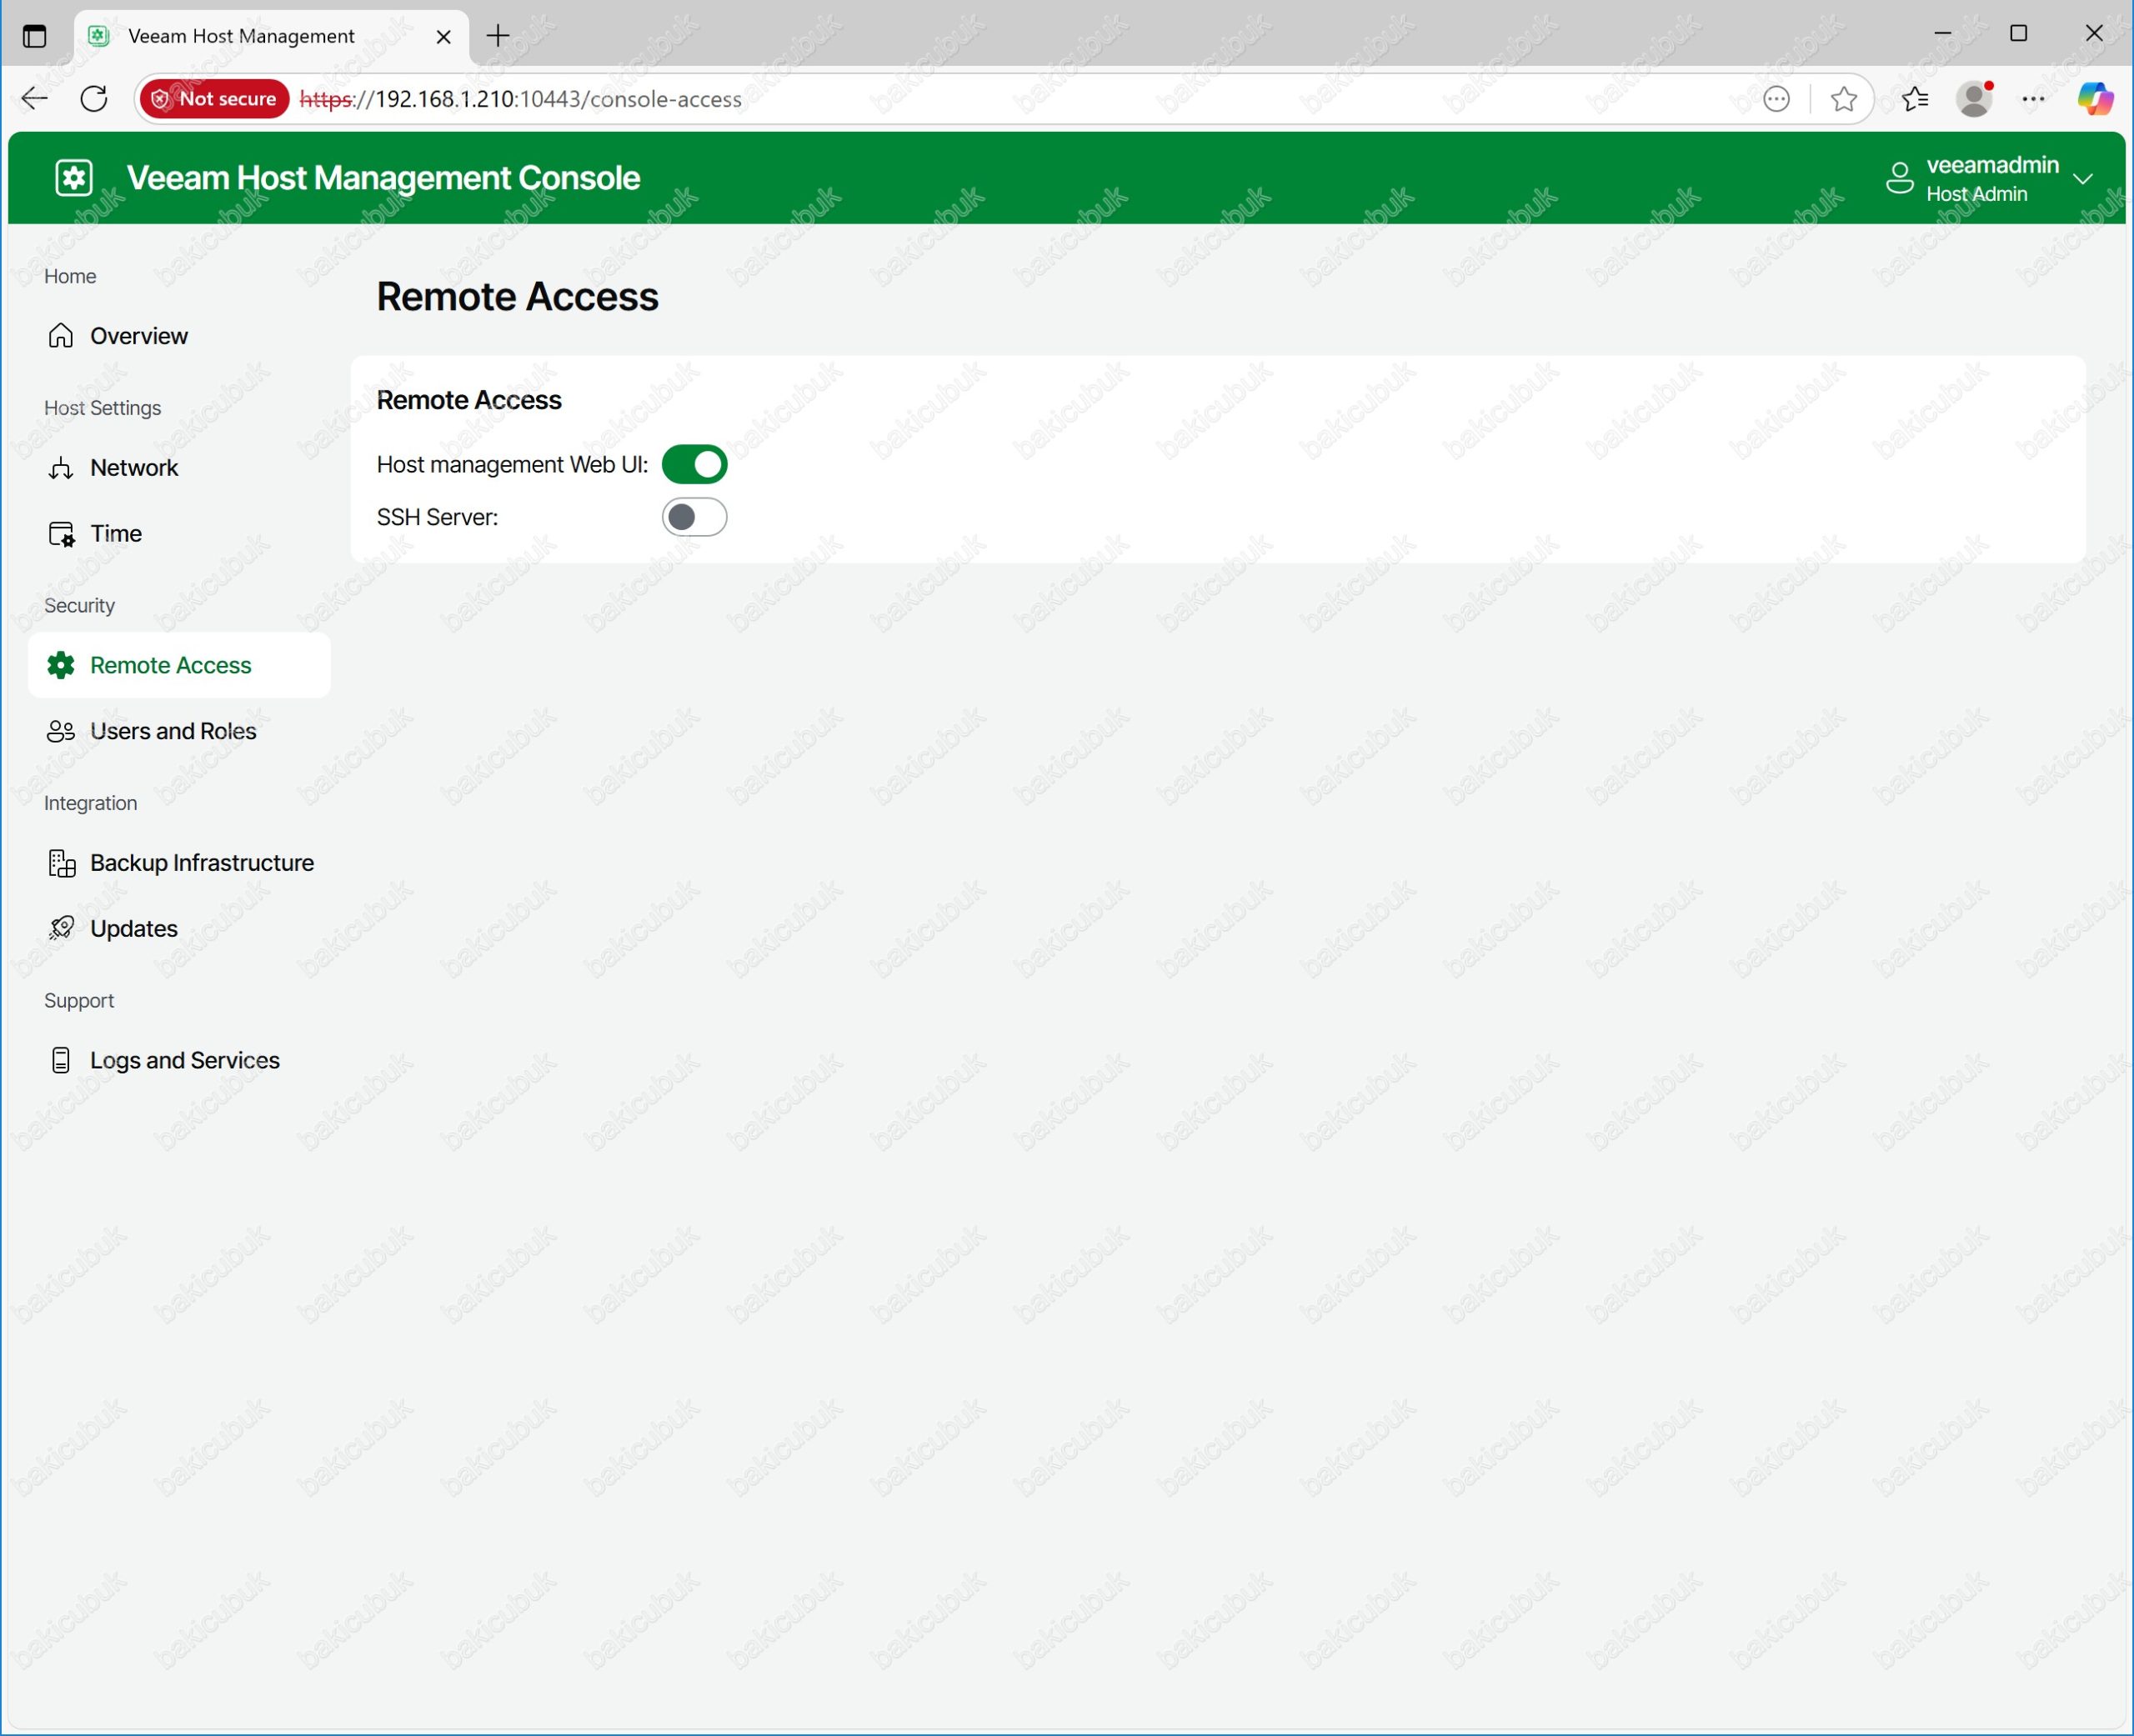Click the Integration section label
The height and width of the screenshot is (1736, 2134).
pyautogui.click(x=90, y=803)
